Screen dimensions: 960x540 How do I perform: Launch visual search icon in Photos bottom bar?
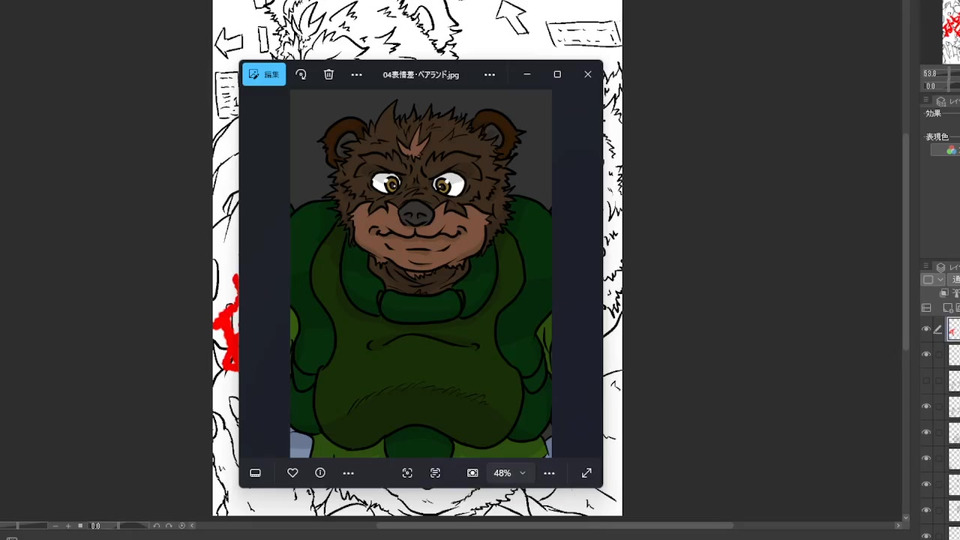[x=407, y=473]
